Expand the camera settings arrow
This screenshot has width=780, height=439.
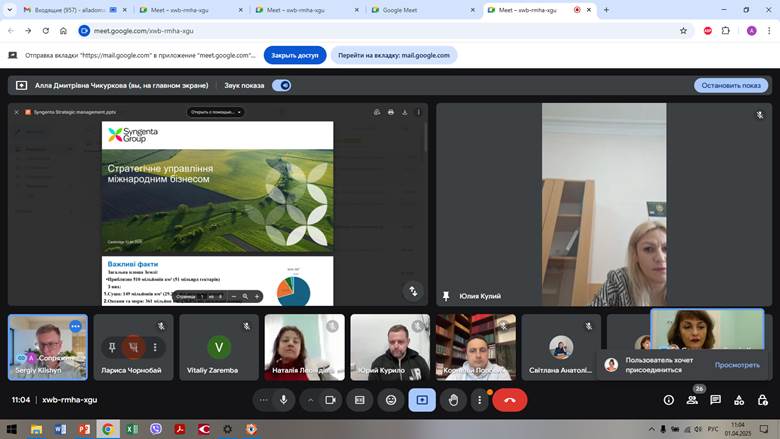tap(311, 400)
